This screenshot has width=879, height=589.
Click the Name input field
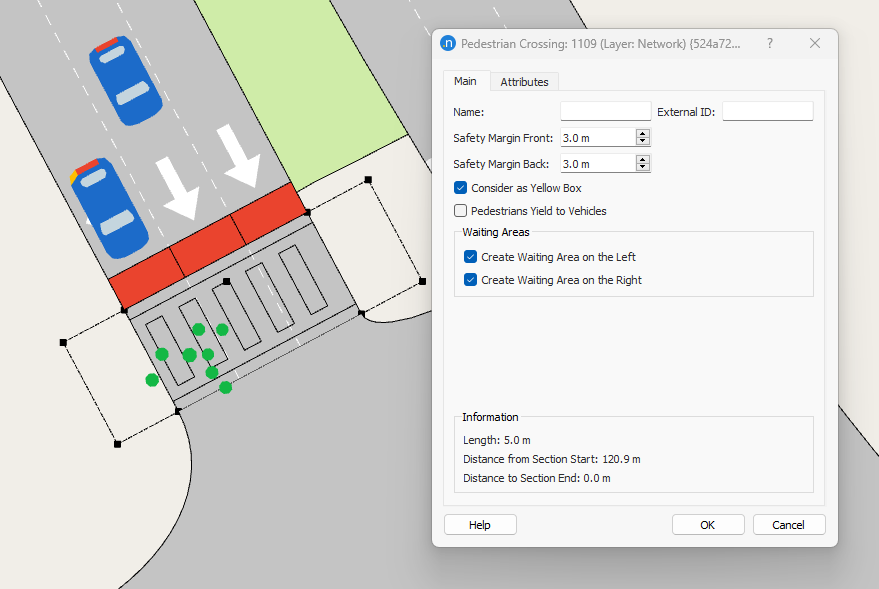[x=605, y=112]
